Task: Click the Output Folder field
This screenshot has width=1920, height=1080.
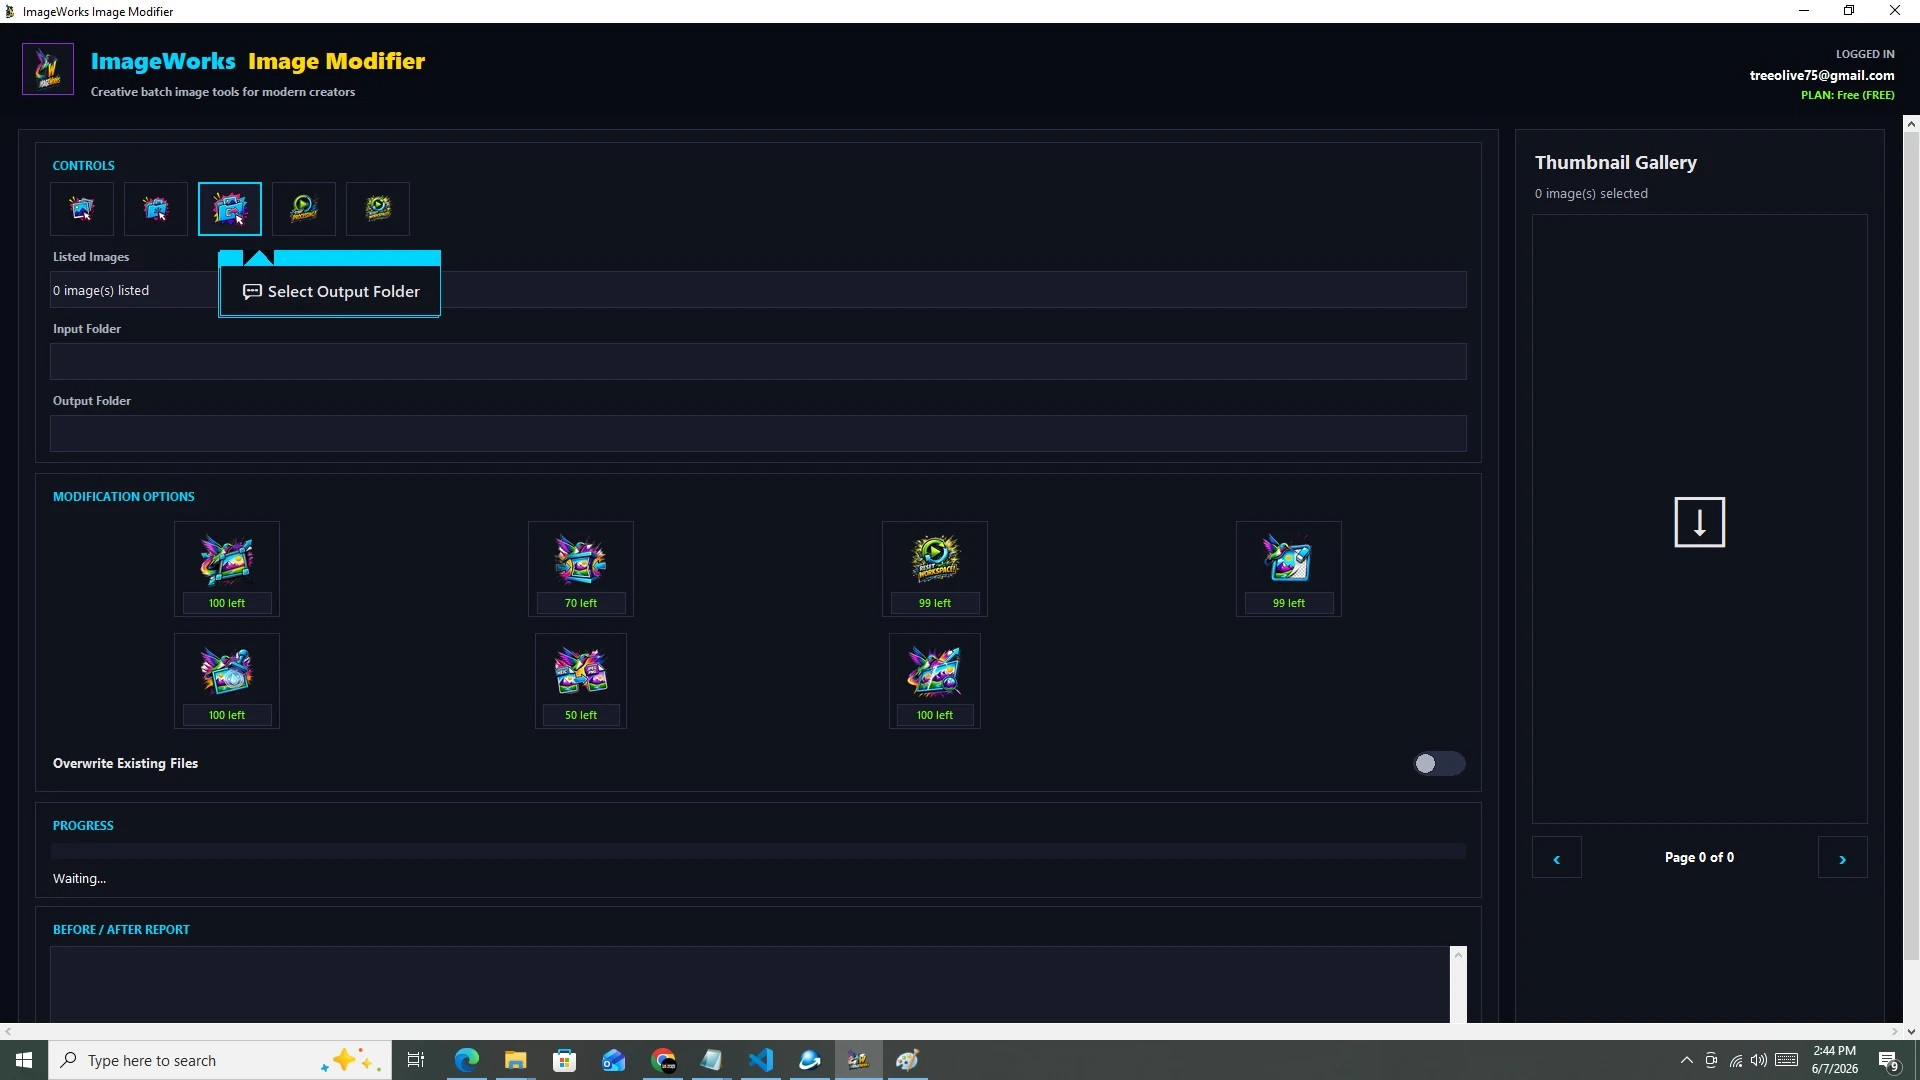Action: [758, 434]
